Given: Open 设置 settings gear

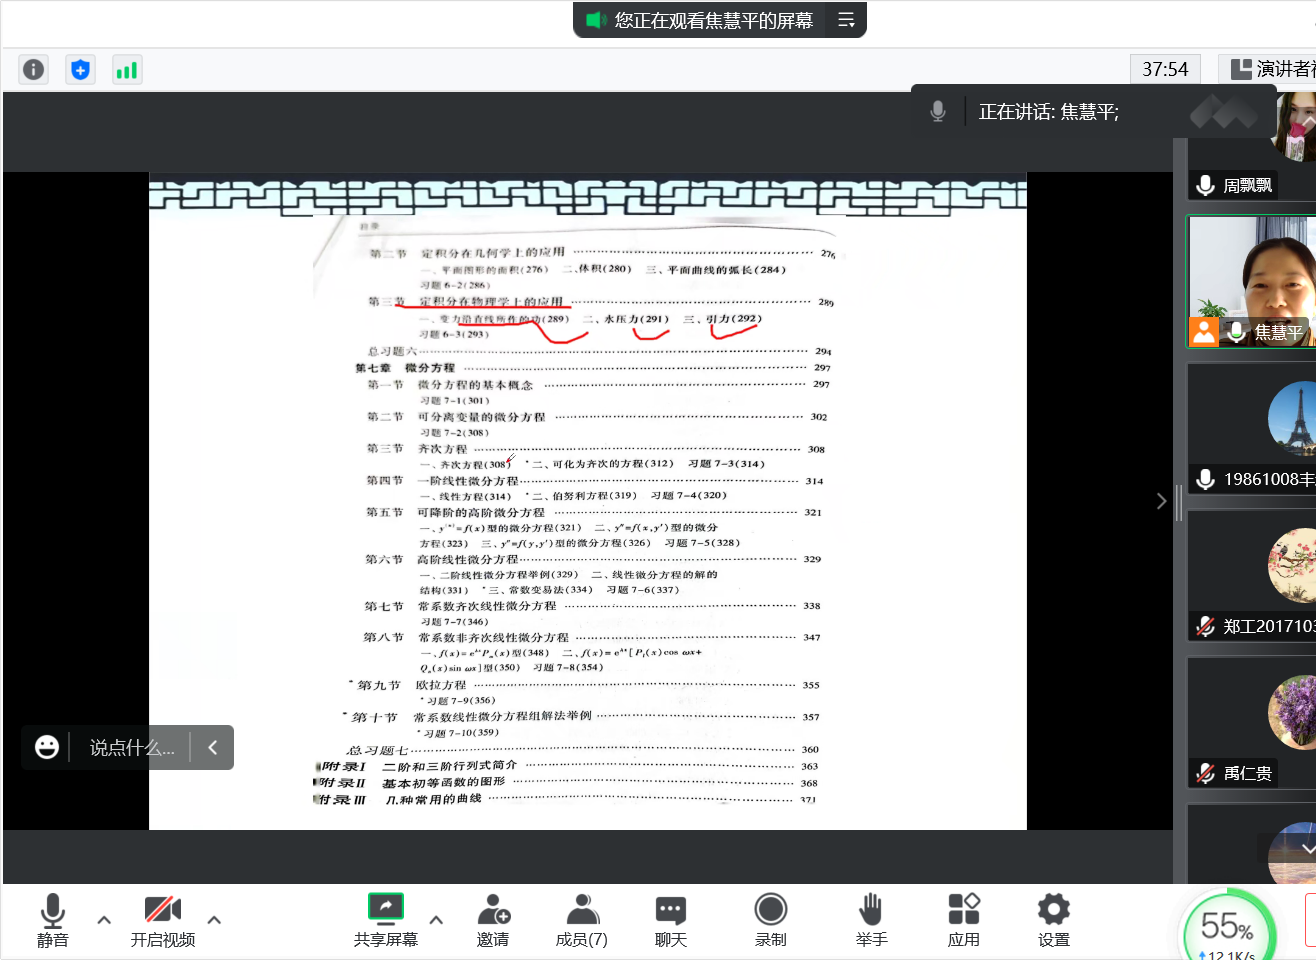Looking at the screenshot, I should click(x=1054, y=920).
